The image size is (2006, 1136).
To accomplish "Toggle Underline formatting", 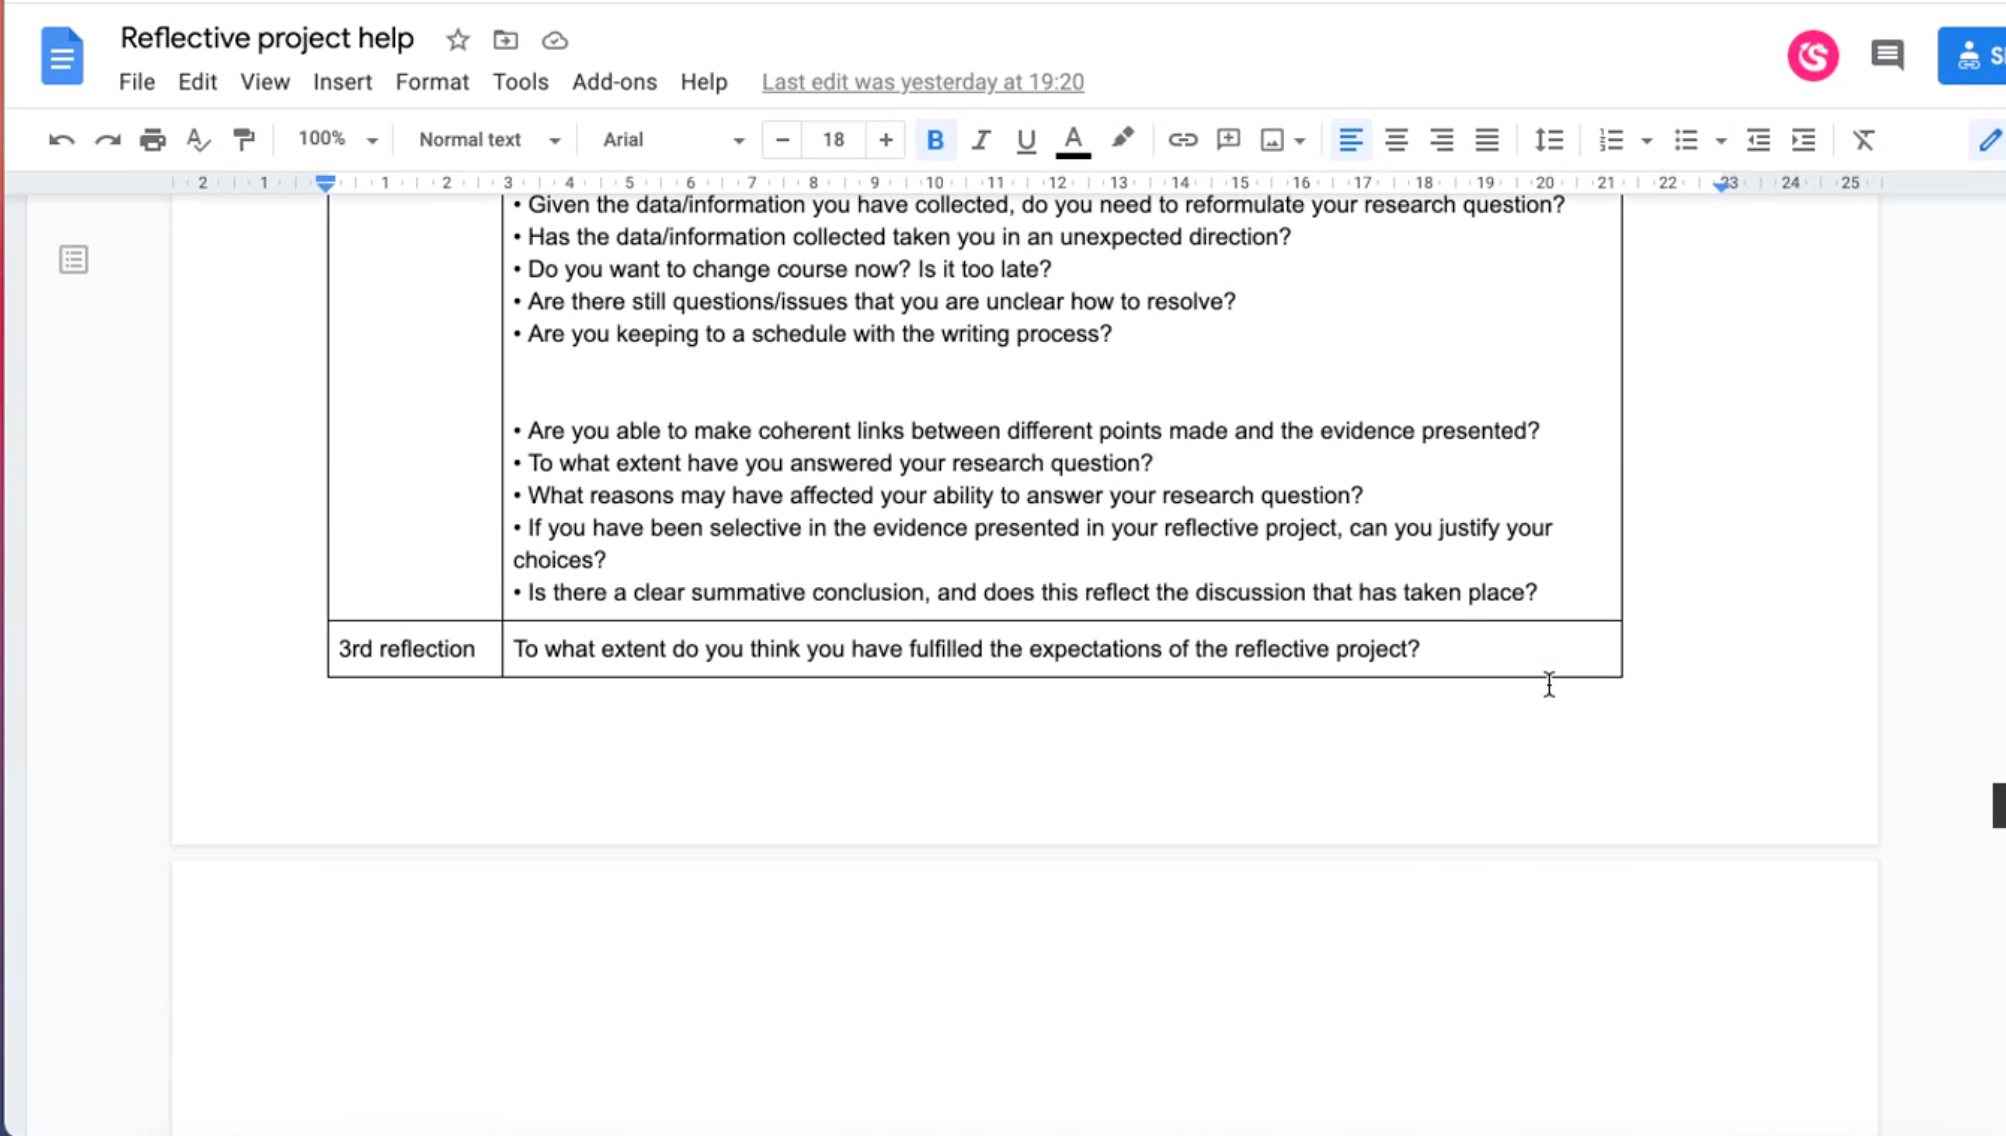I will pos(1026,140).
